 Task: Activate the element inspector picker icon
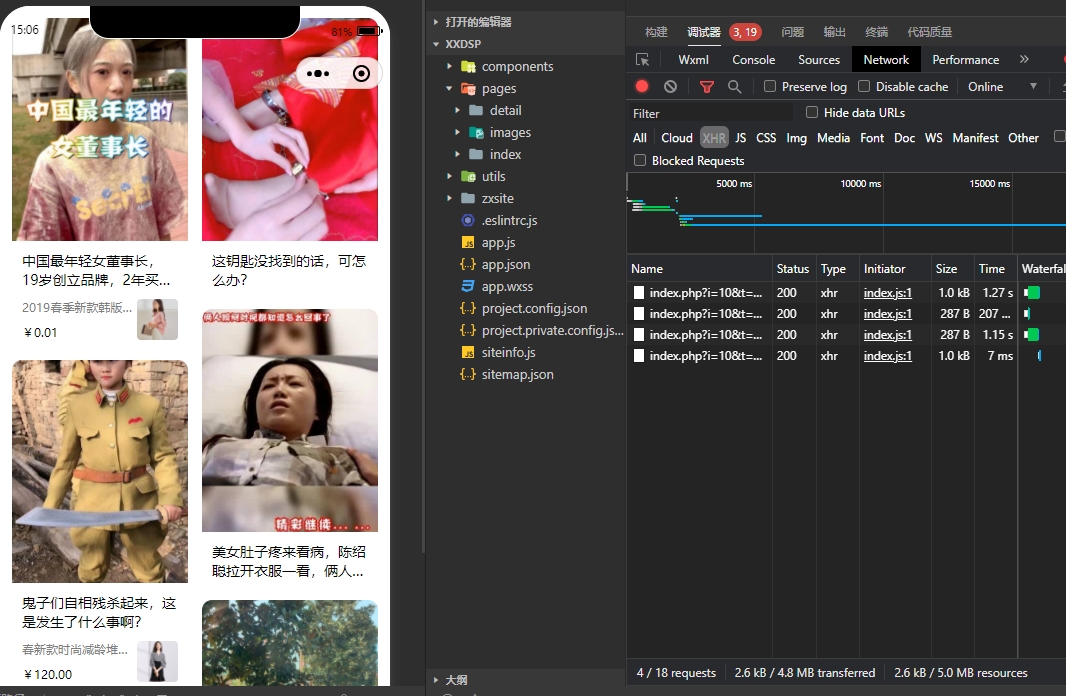(x=642, y=60)
